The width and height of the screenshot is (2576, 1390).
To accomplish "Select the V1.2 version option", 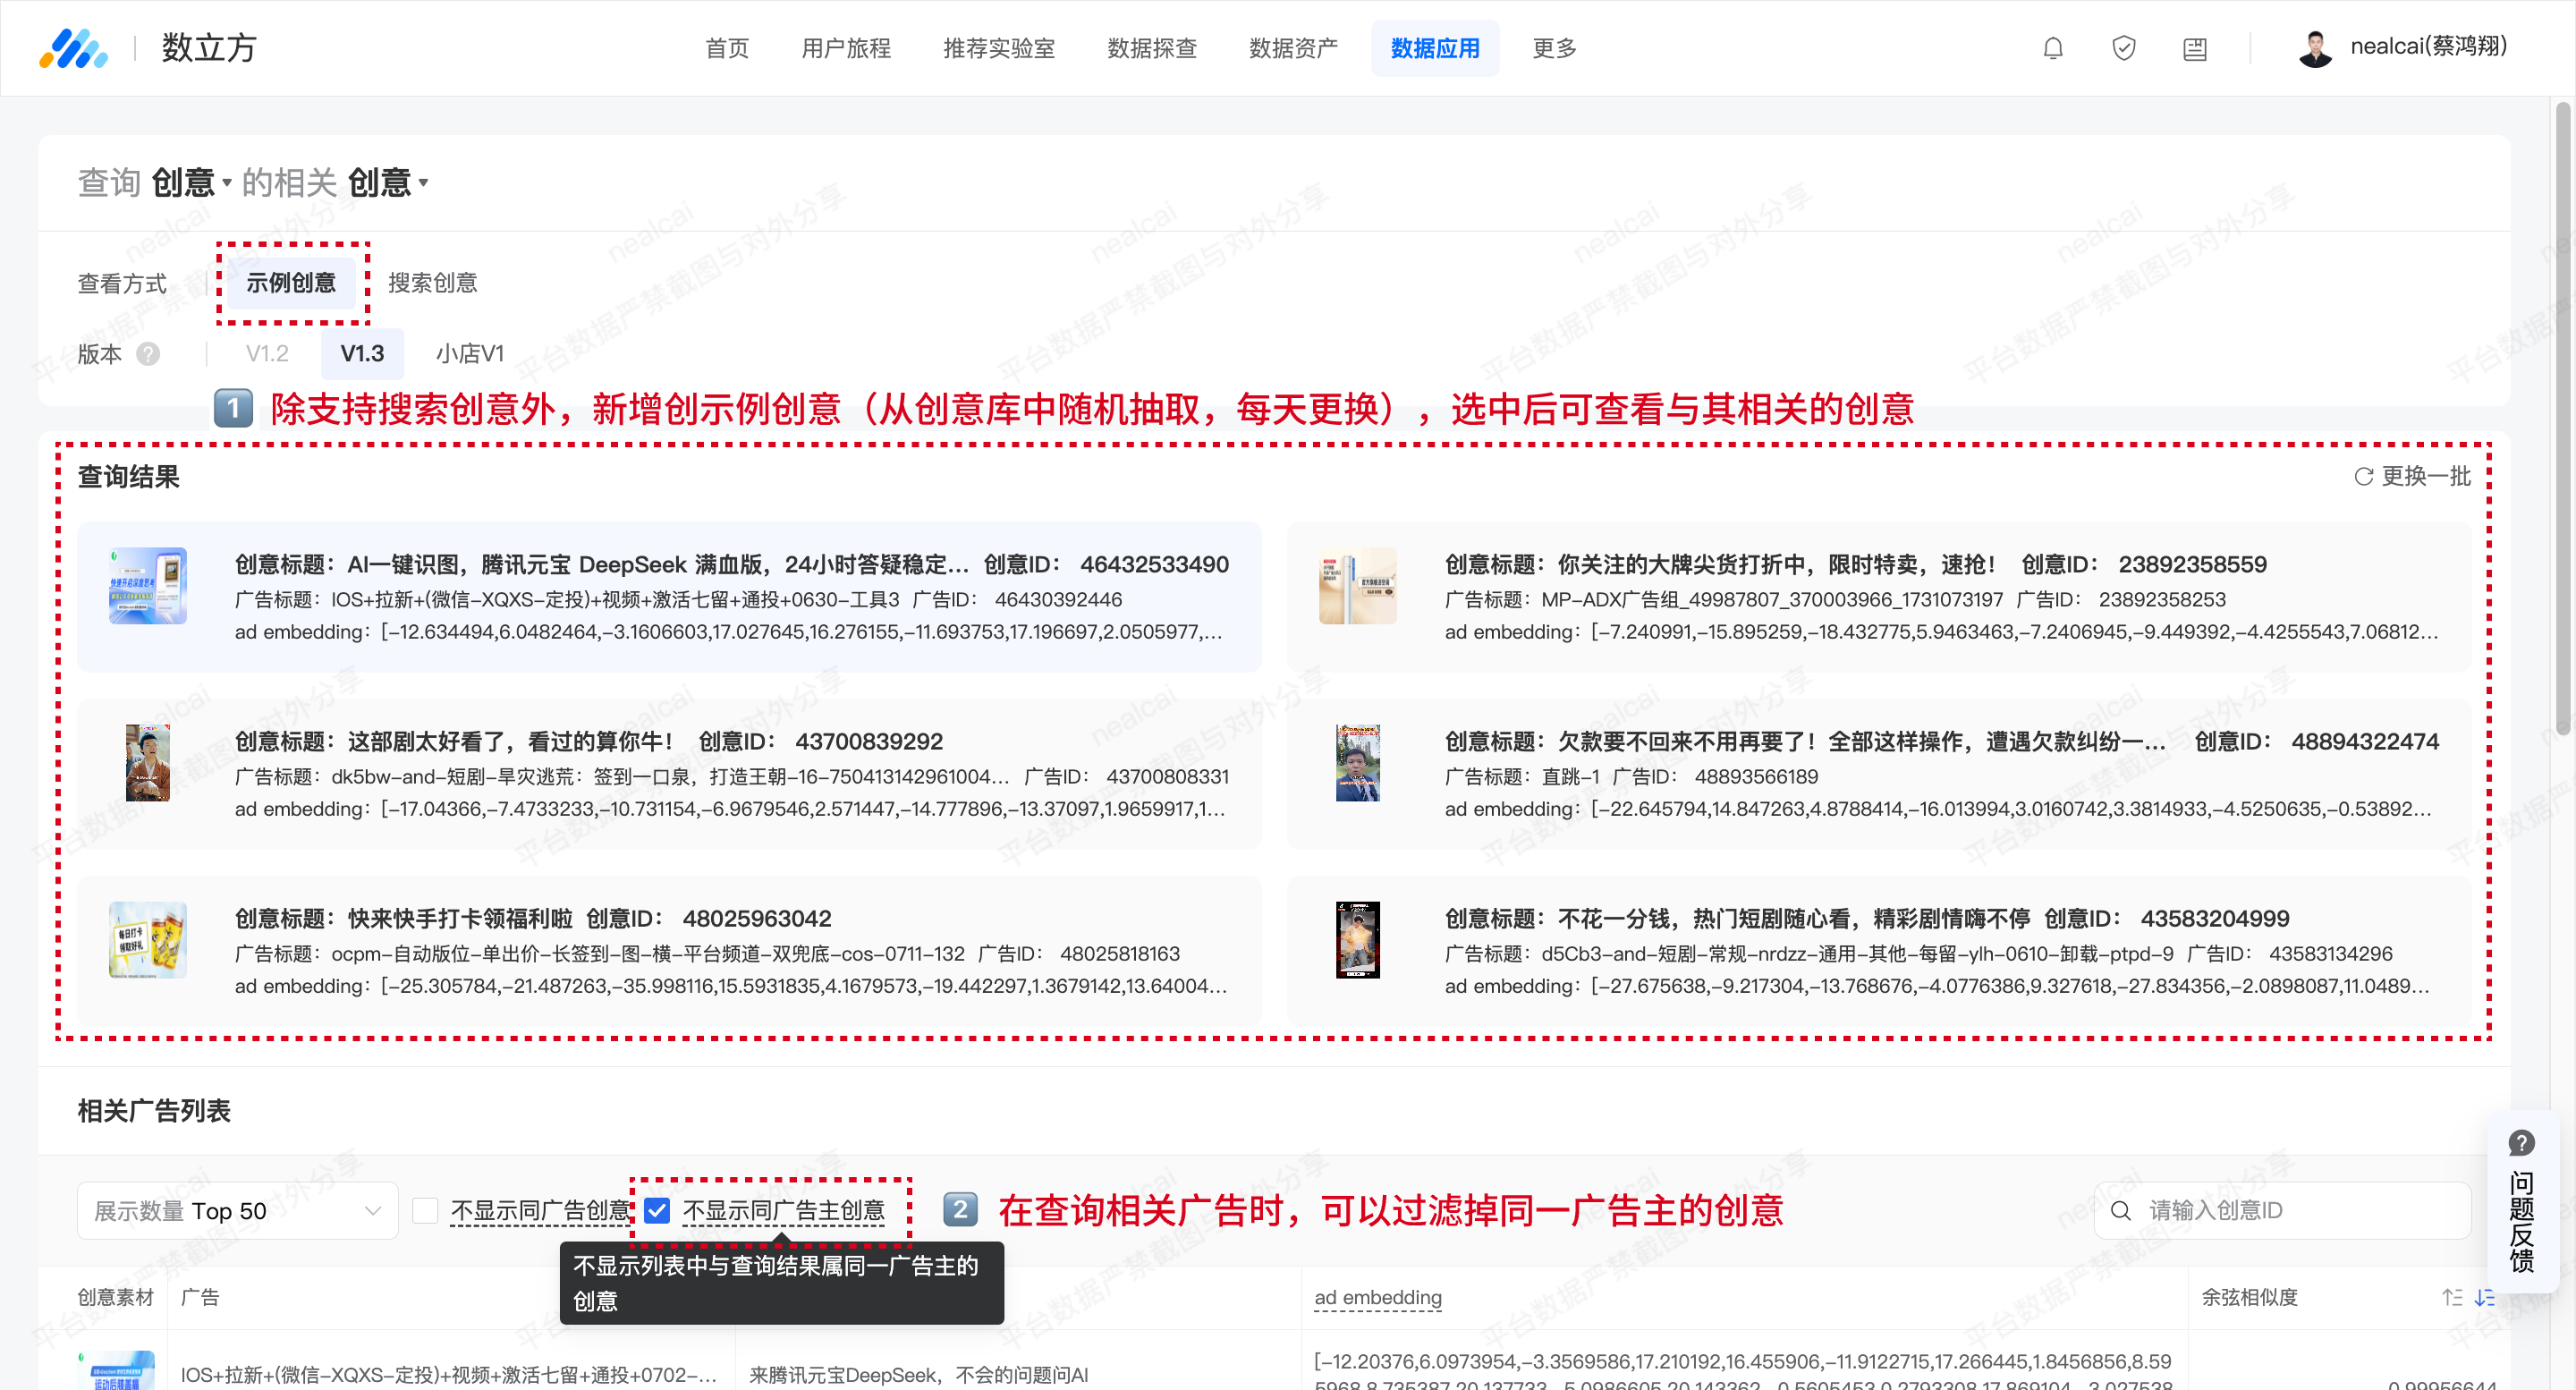I will tap(267, 354).
